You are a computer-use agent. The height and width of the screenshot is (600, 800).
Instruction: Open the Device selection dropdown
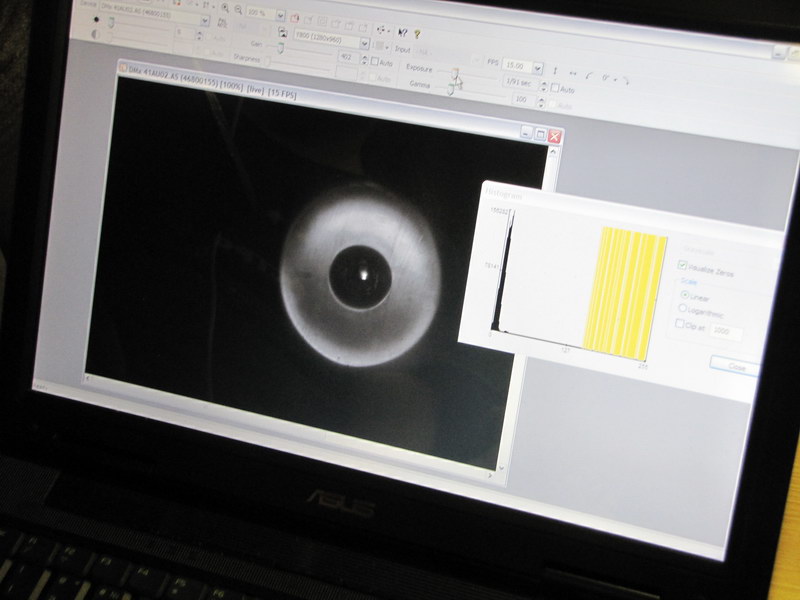205,21
